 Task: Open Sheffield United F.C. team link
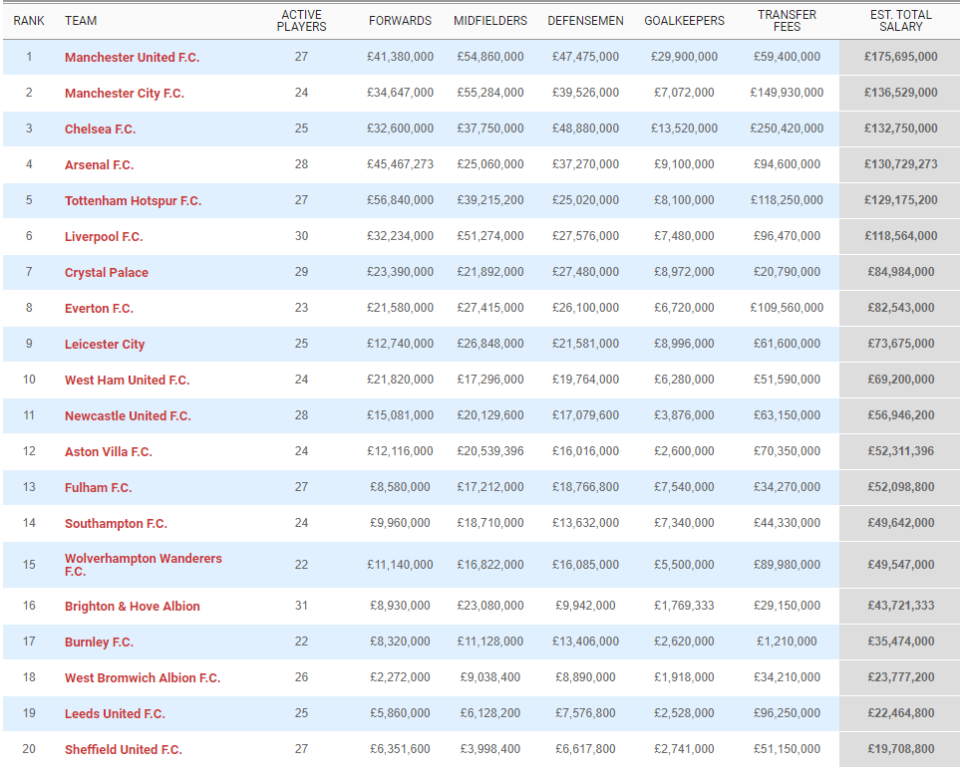pos(124,749)
